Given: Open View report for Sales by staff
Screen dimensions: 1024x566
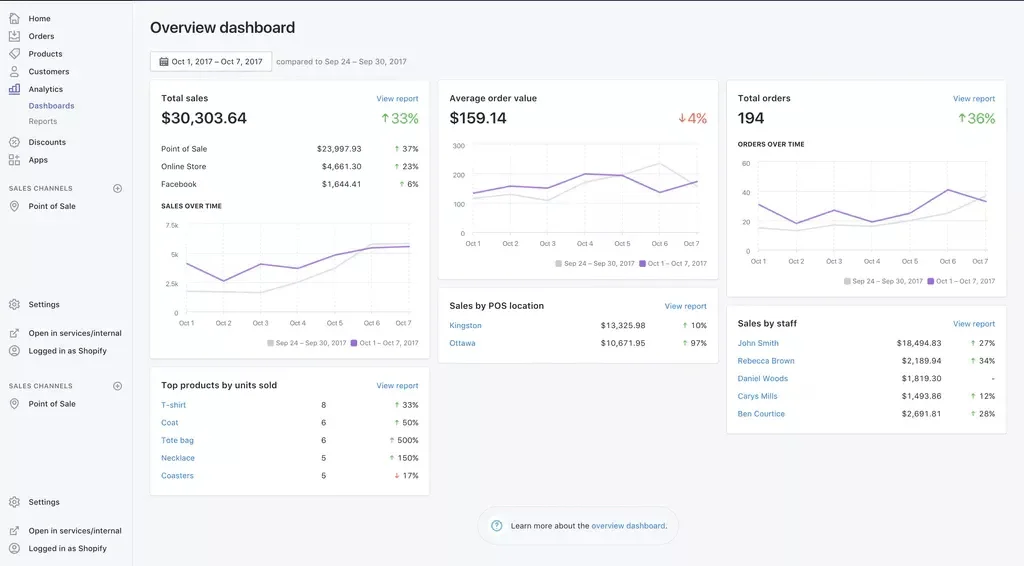Looking at the screenshot, I should coord(973,324).
